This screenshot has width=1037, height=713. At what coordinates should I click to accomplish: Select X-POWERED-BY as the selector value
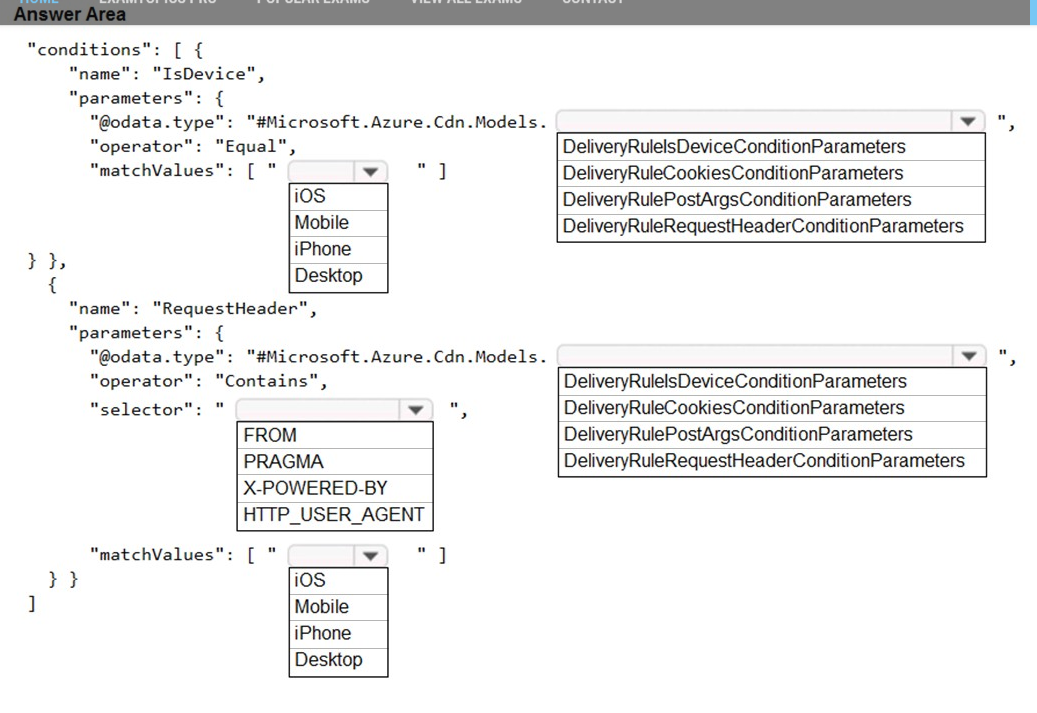pos(335,488)
